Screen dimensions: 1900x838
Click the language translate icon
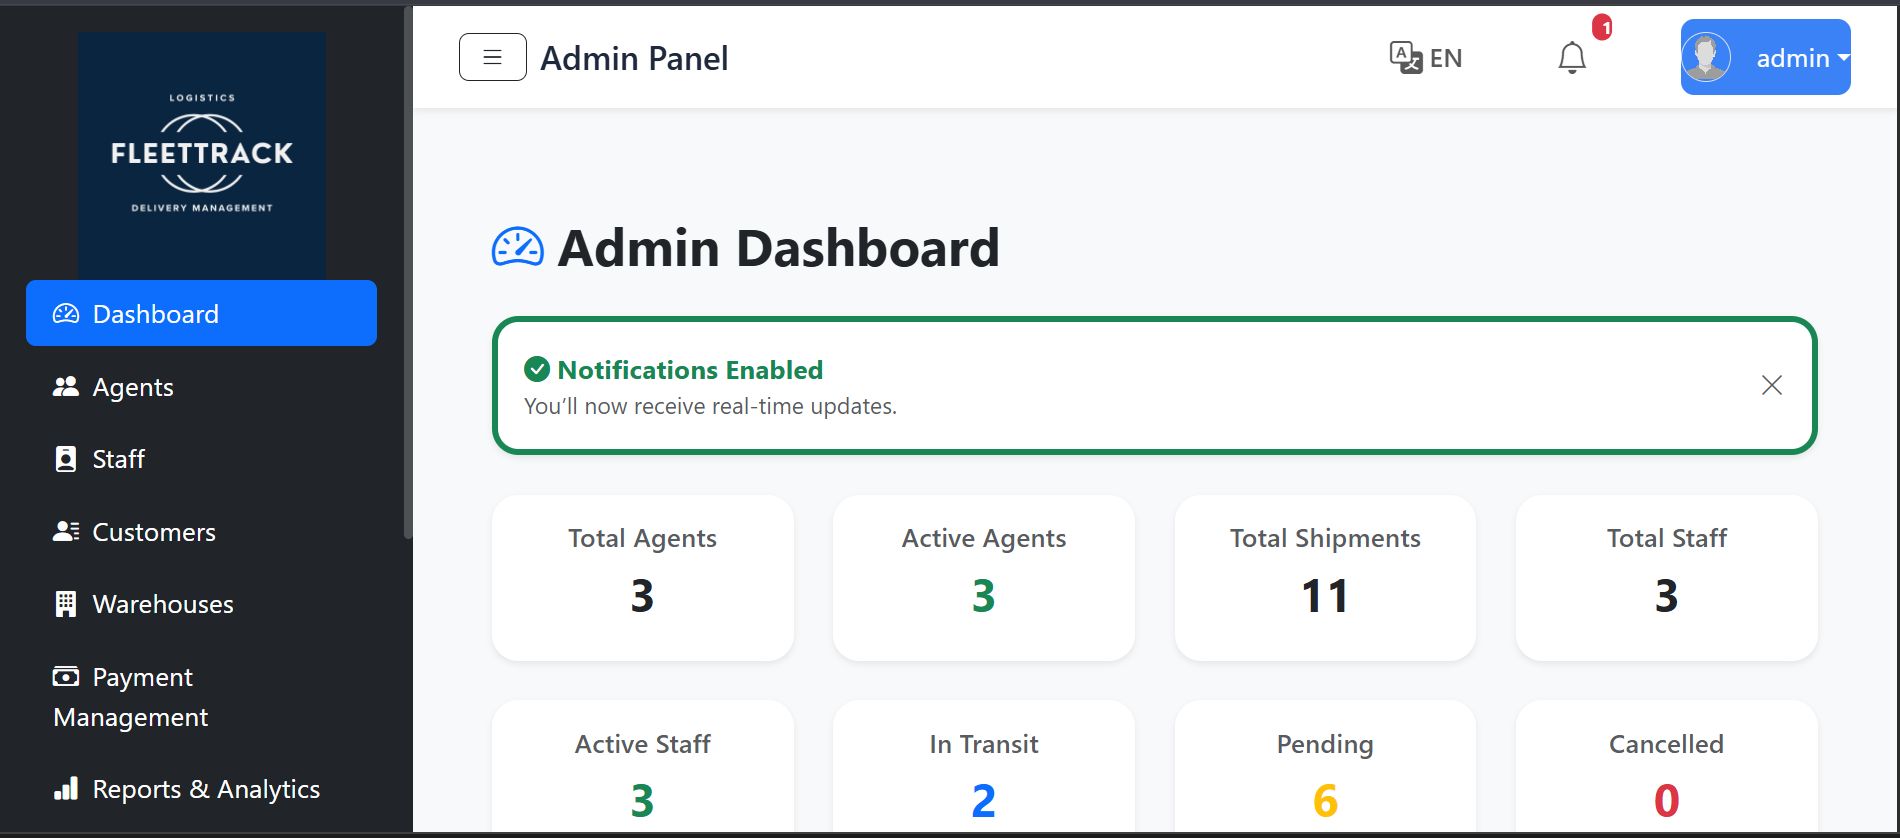point(1405,57)
